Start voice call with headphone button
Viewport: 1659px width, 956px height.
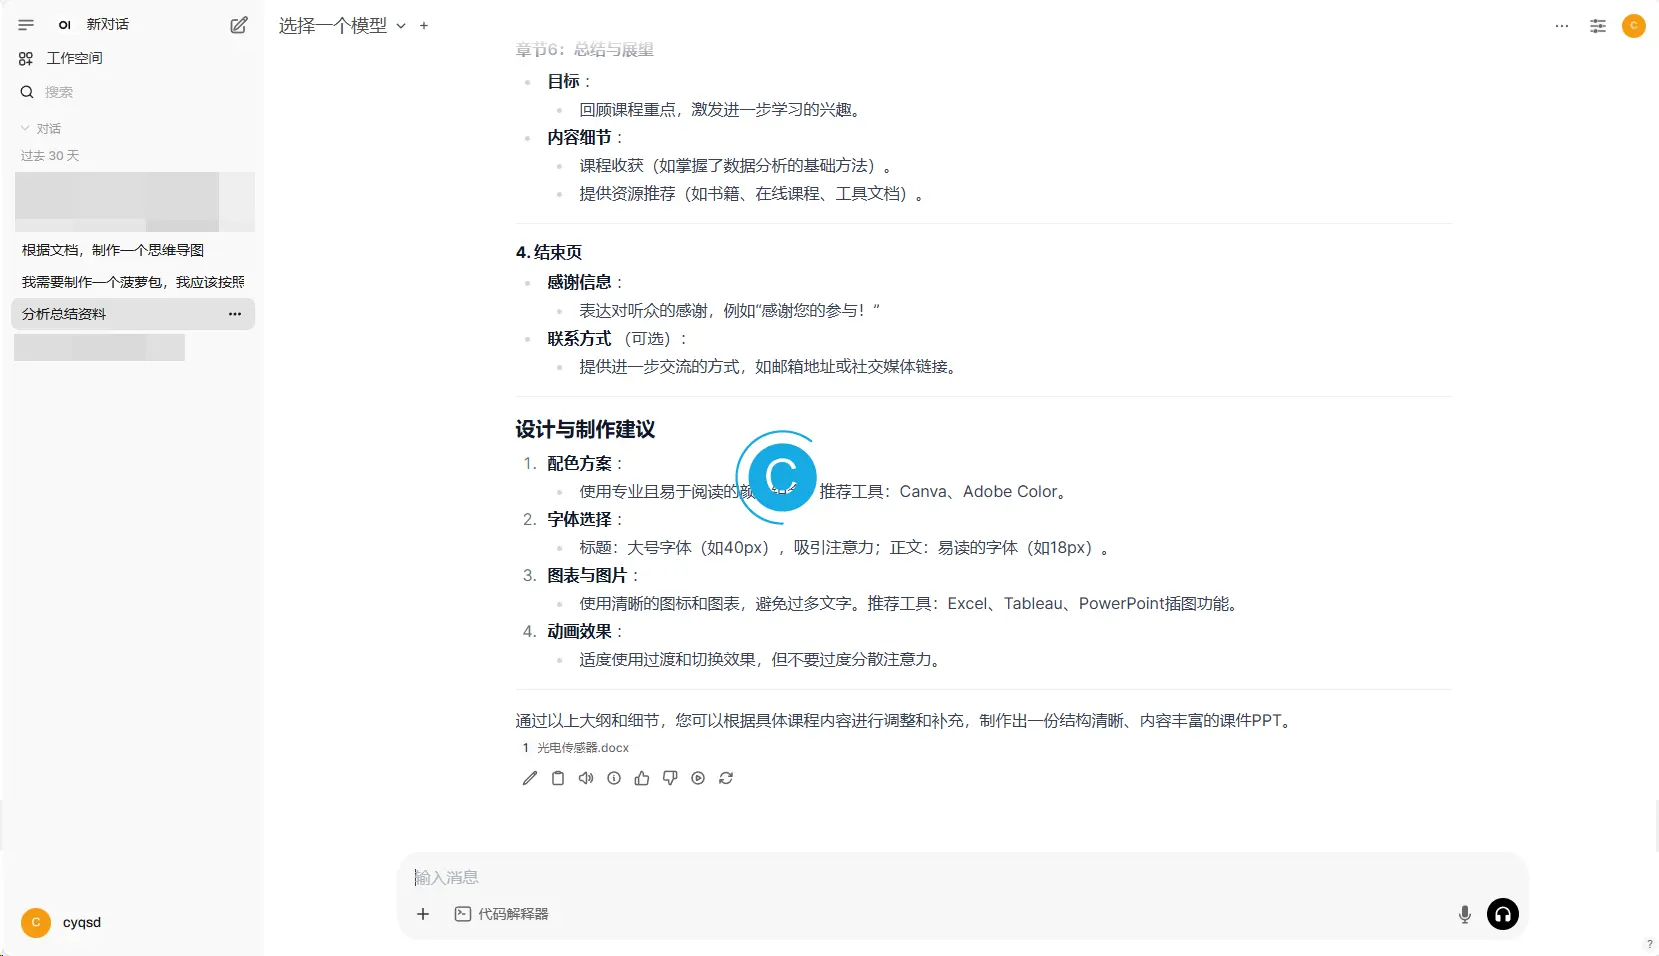tap(1503, 914)
